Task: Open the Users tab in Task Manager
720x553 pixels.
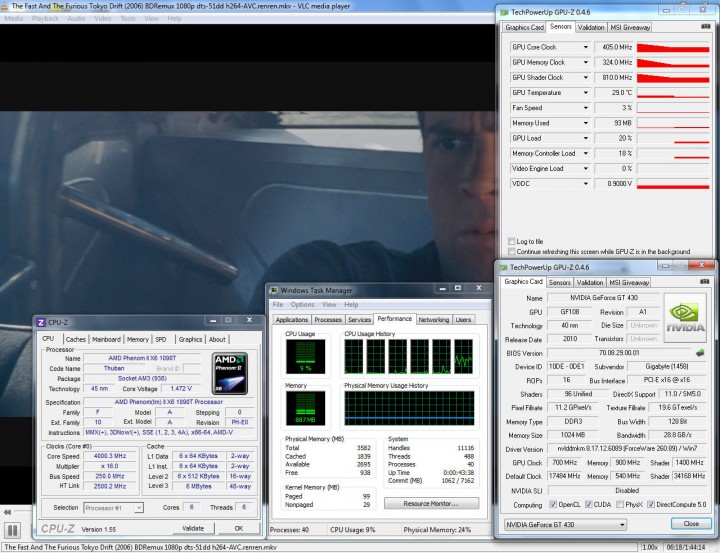Action: (x=463, y=319)
